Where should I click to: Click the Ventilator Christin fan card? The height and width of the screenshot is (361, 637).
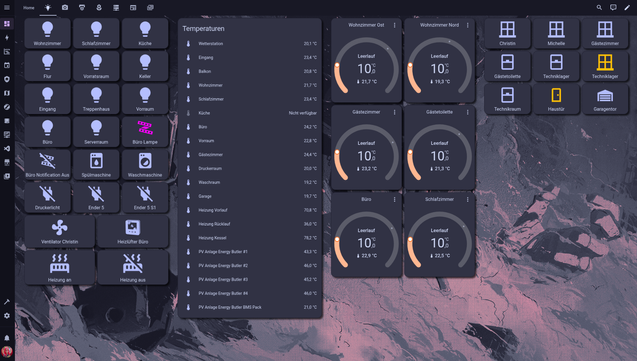click(60, 231)
